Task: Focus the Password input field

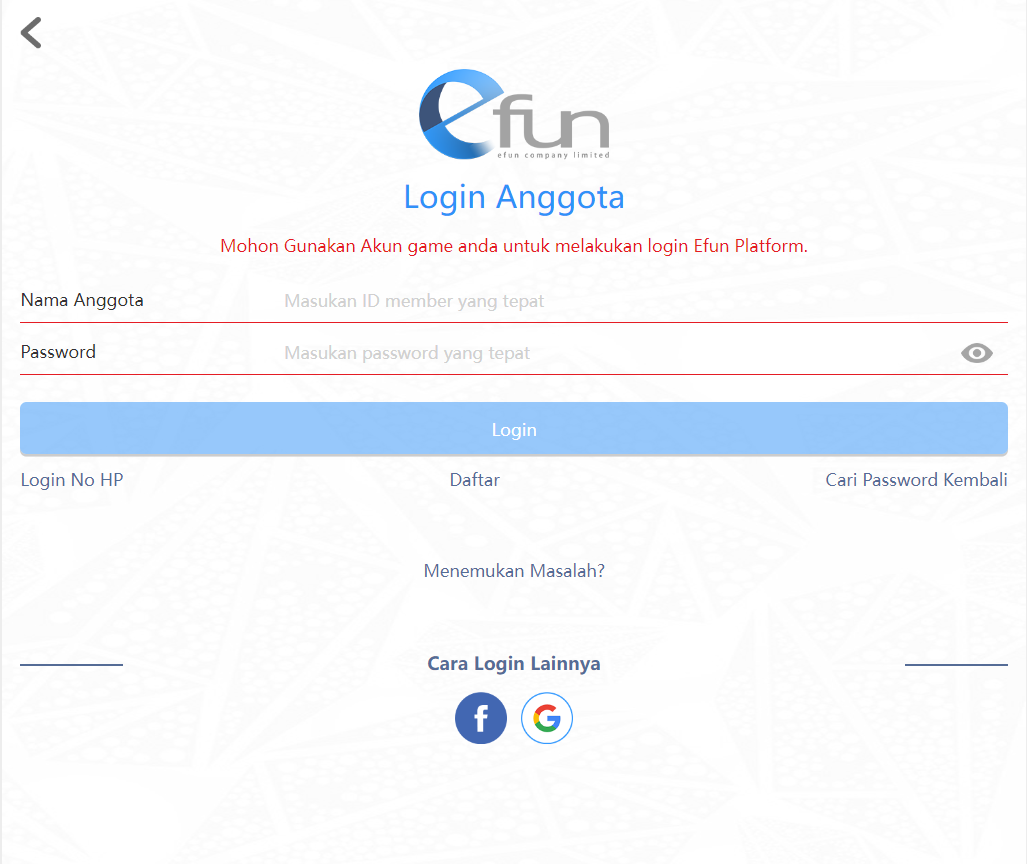Action: 616,353
